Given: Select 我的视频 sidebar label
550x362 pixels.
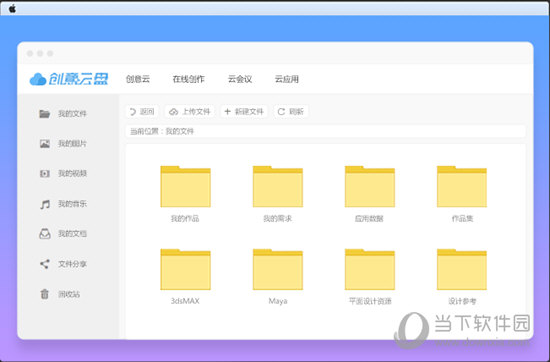Looking at the screenshot, I should [x=72, y=174].
